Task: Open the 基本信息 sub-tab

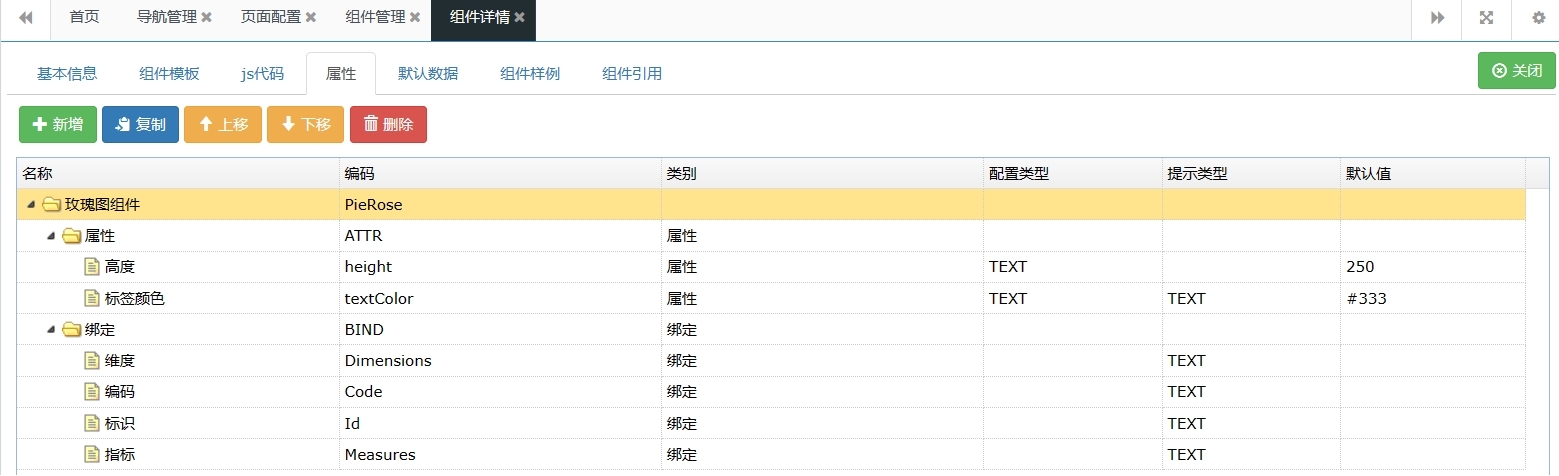Action: point(67,74)
